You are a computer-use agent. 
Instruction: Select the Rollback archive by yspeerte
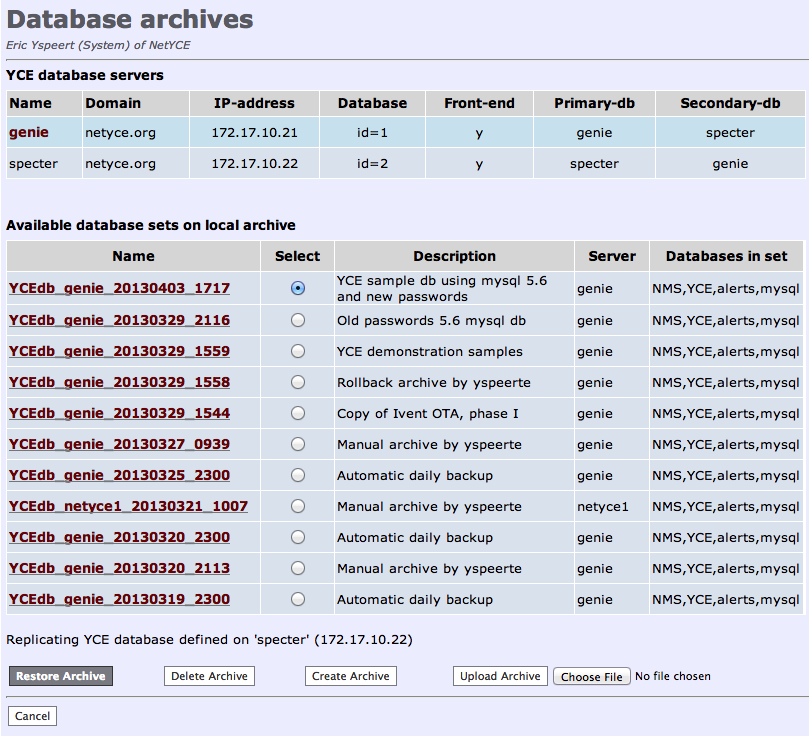[297, 381]
